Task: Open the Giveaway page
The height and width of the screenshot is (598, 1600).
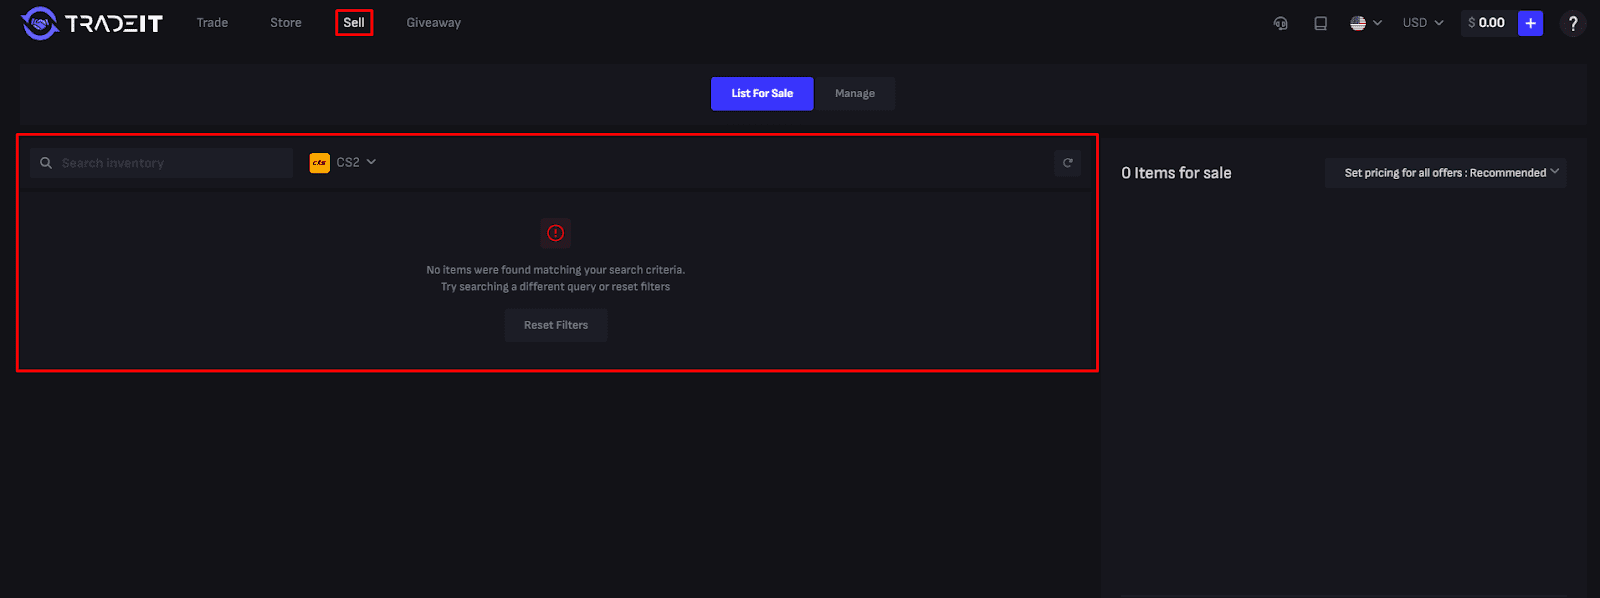Action: tap(433, 23)
